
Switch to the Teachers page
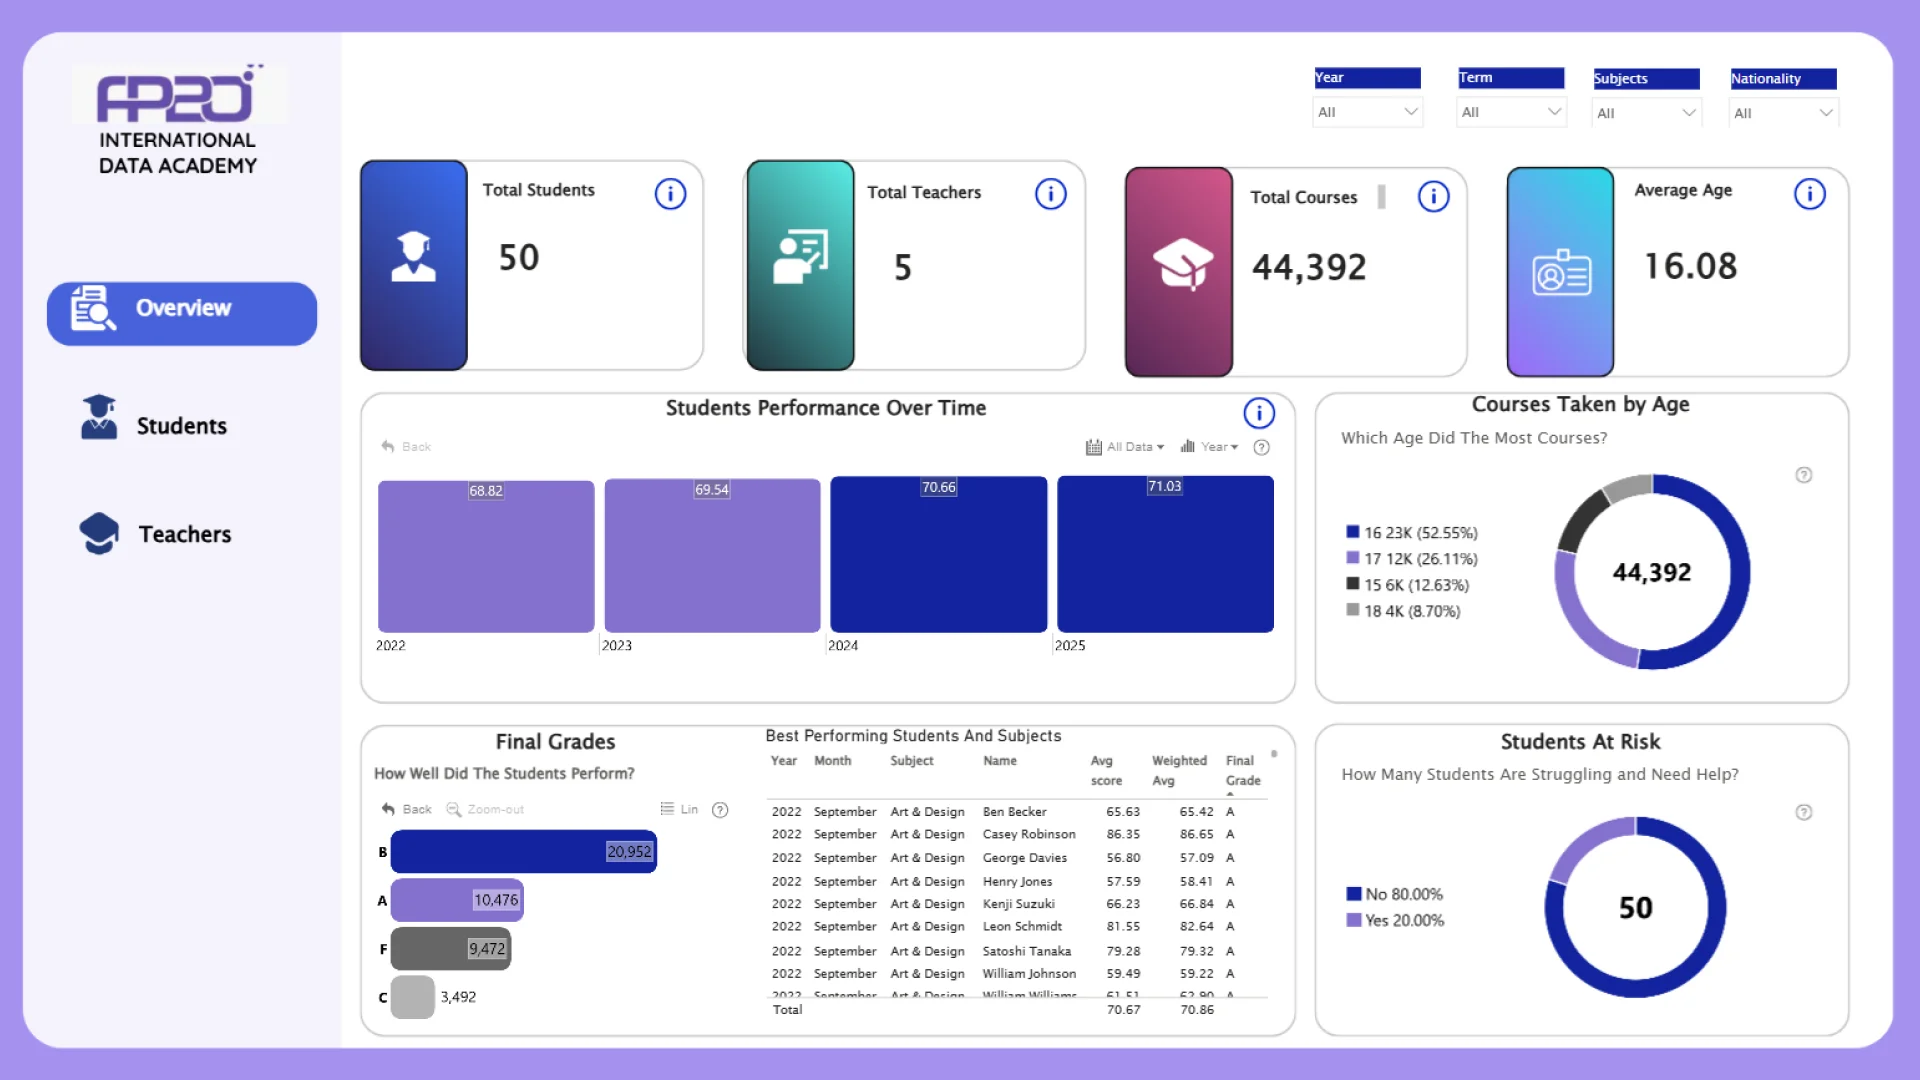[183, 534]
